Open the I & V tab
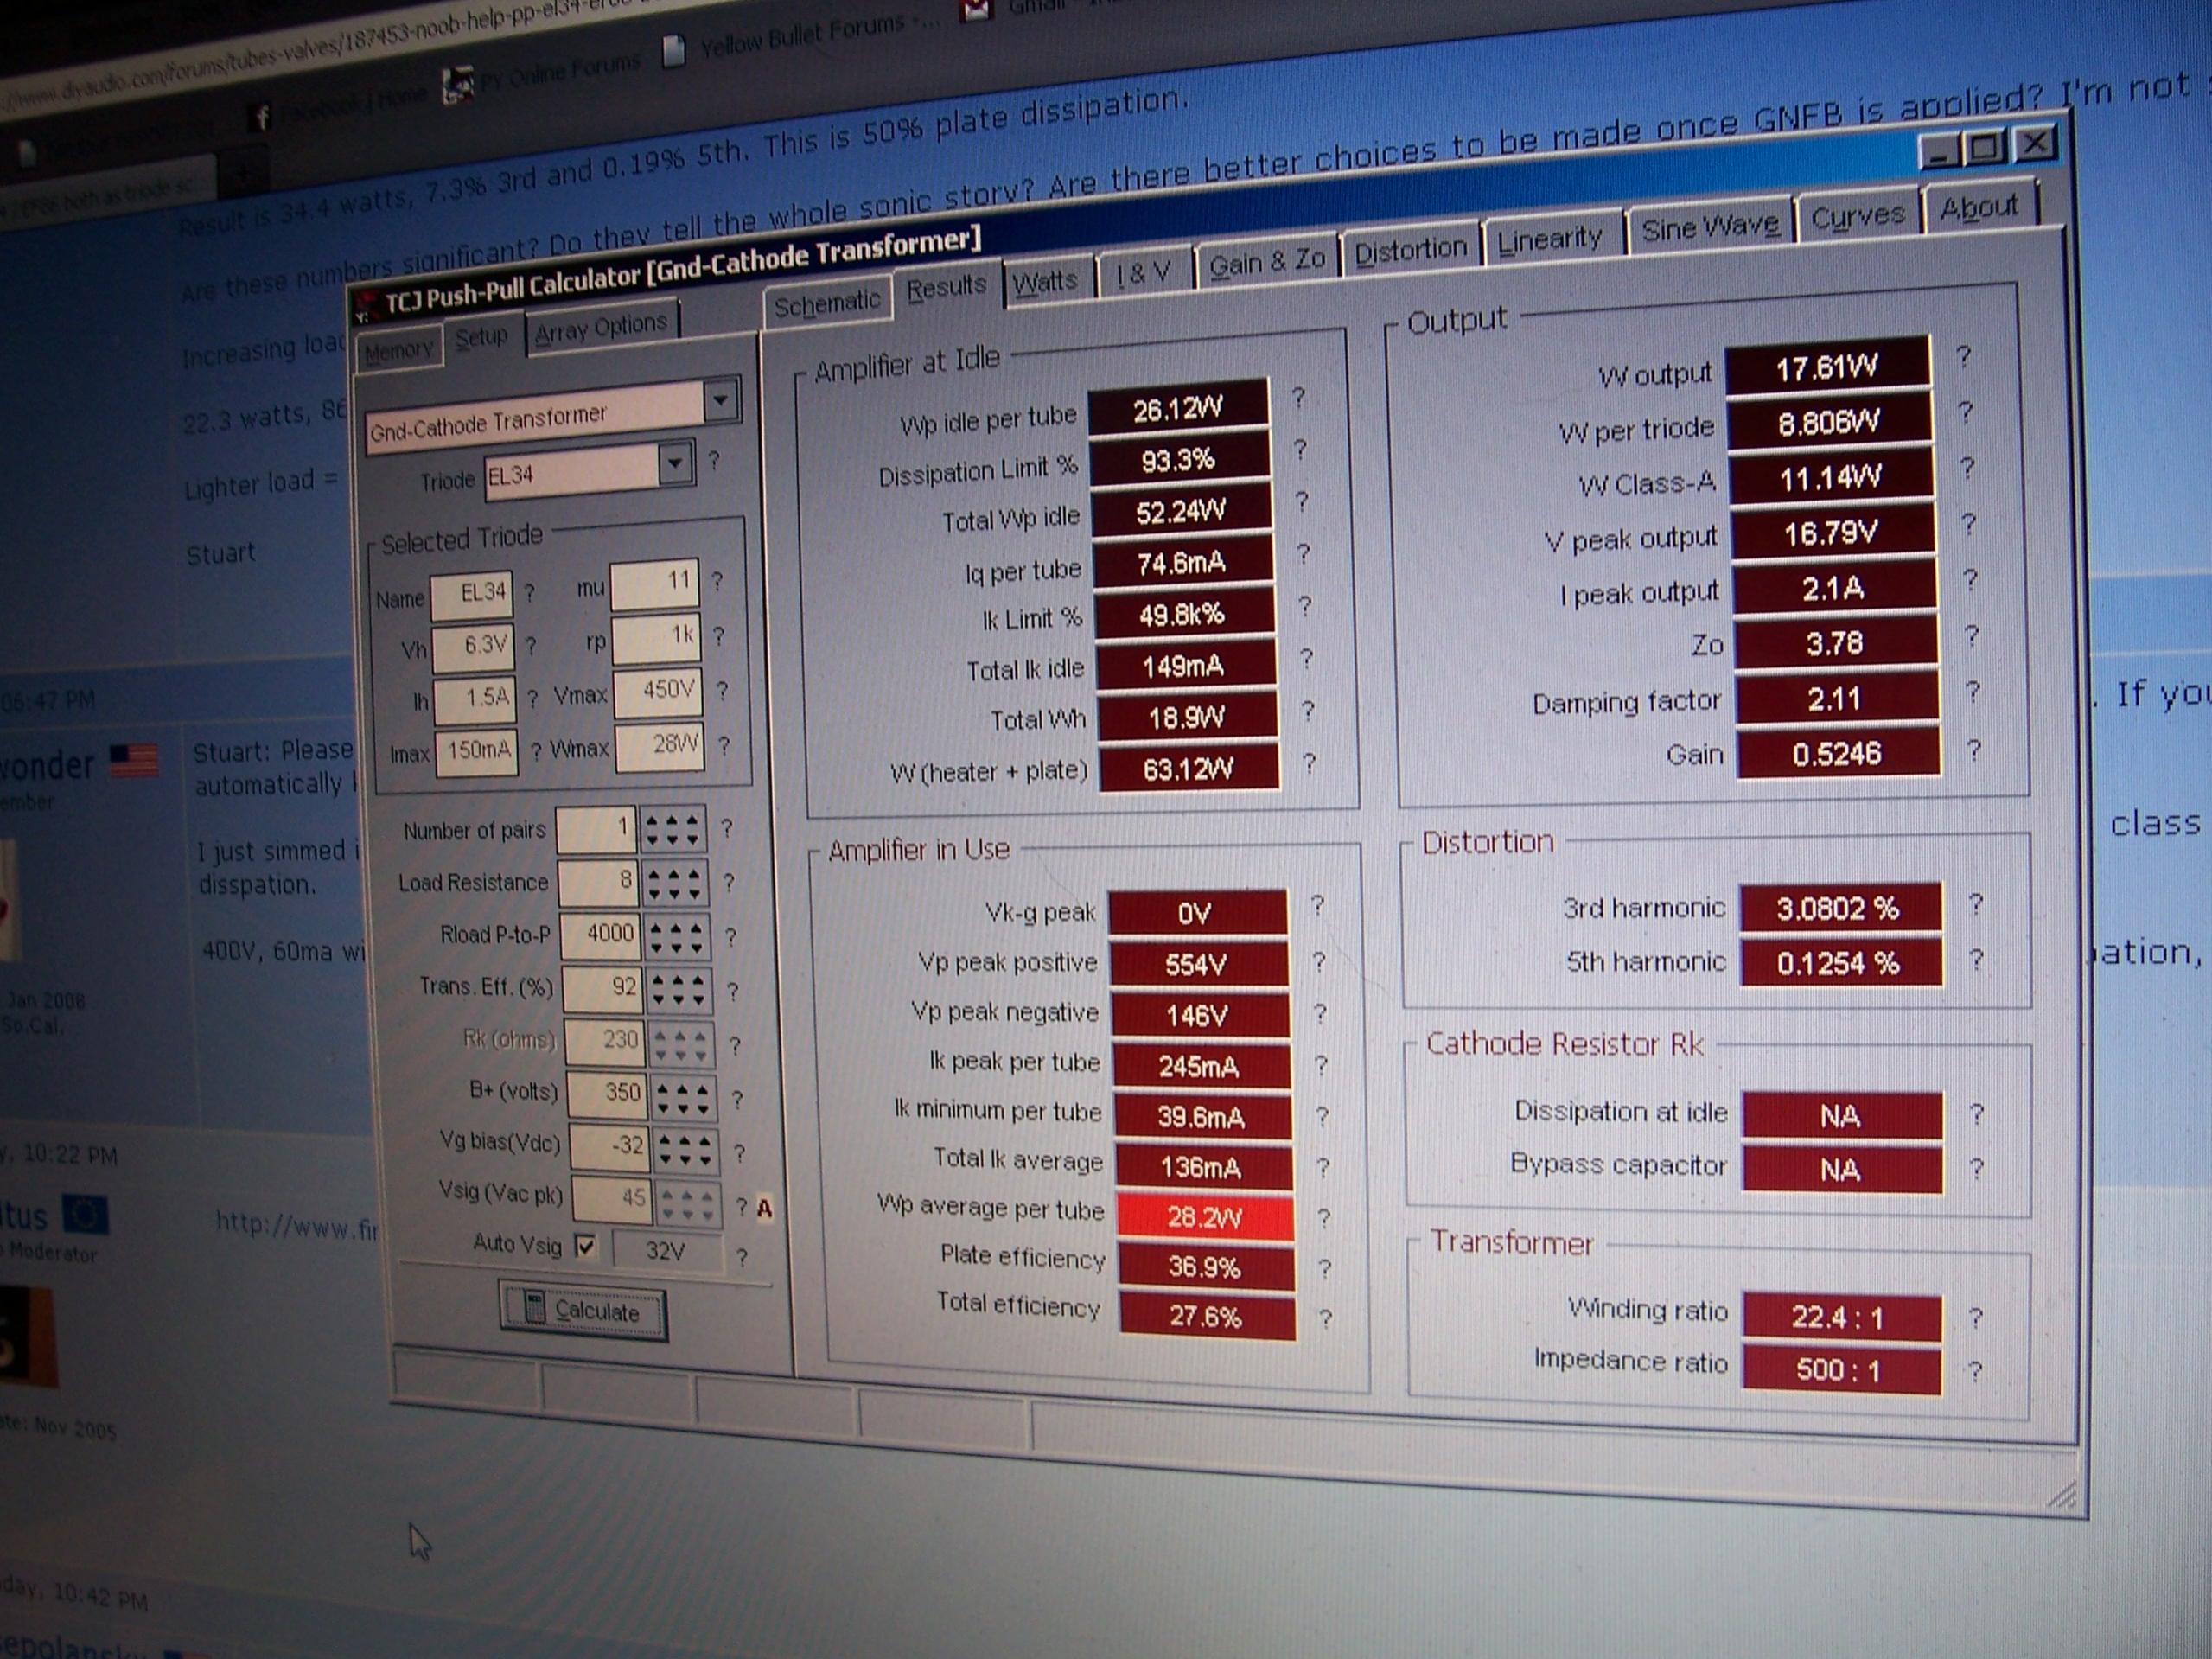Screen dimensions: 2212x1659 1142,272
